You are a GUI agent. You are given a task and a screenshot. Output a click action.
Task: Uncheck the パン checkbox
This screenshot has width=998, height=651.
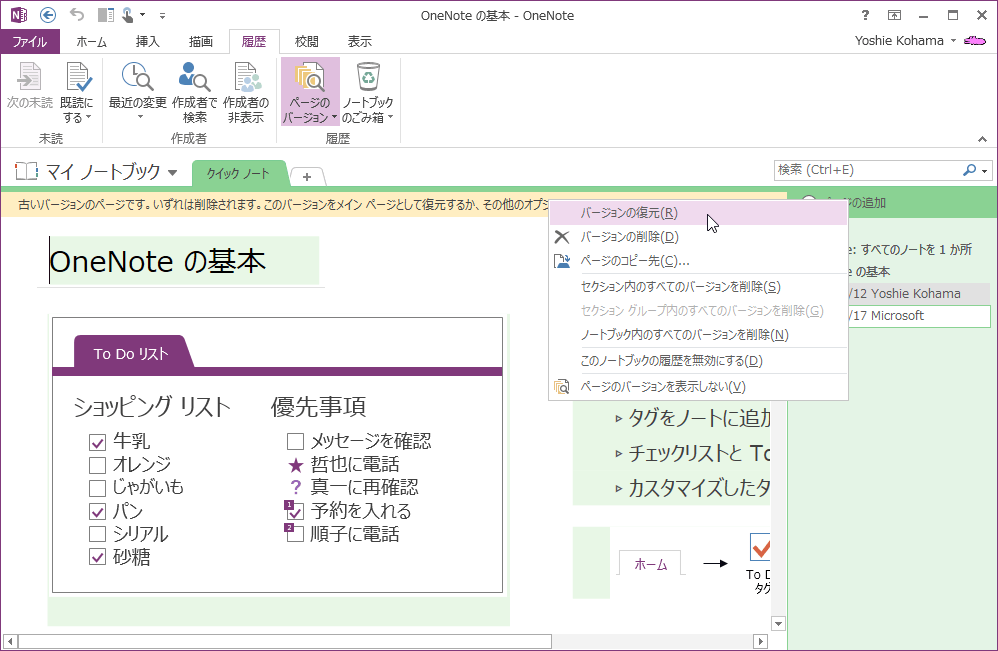(x=97, y=511)
